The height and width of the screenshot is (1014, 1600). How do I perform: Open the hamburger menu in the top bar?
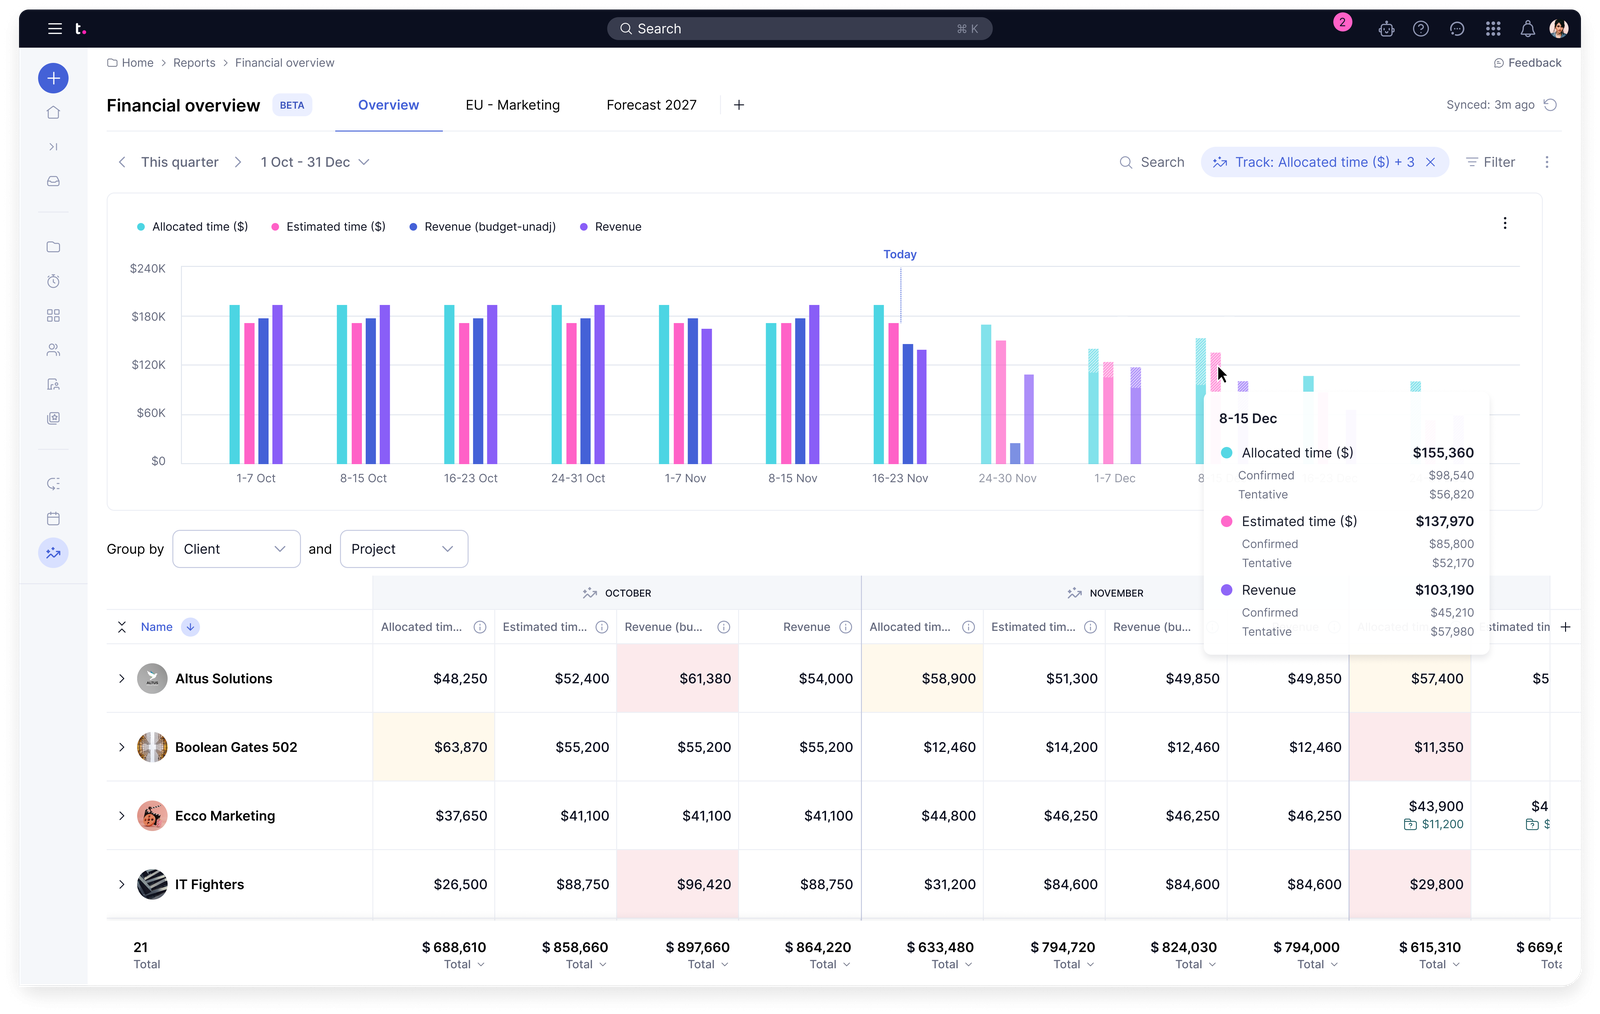[x=55, y=29]
